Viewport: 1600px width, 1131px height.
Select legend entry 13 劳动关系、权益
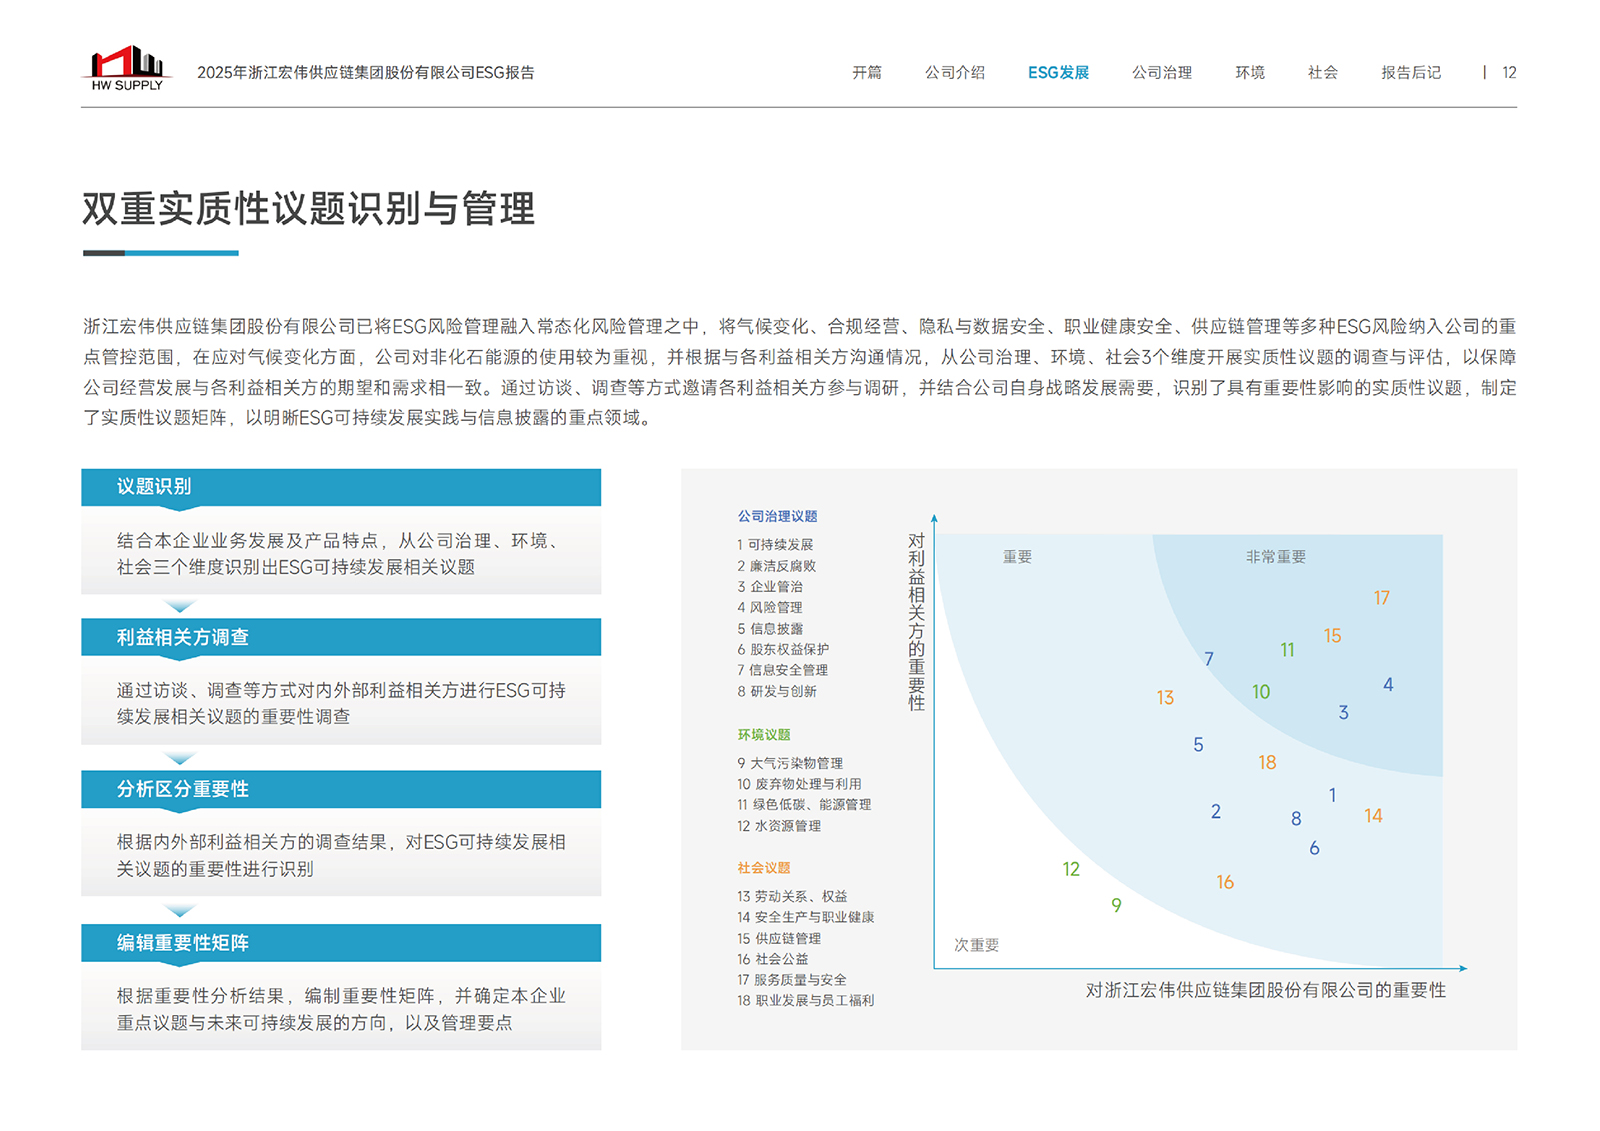(x=792, y=896)
